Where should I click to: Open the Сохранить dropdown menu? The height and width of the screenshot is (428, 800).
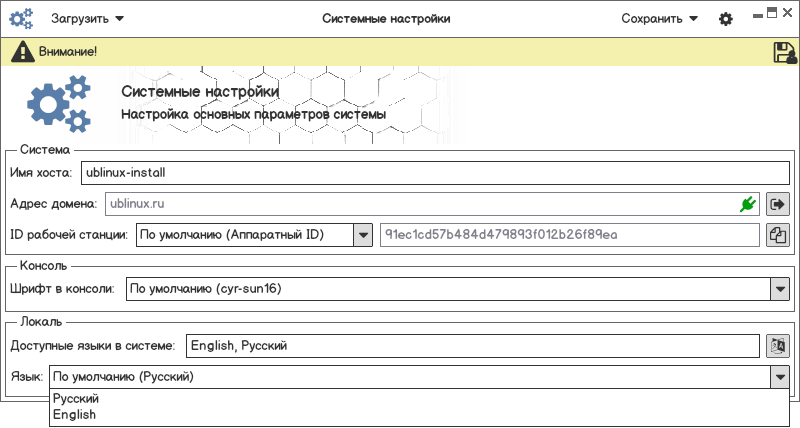pyautogui.click(x=659, y=19)
